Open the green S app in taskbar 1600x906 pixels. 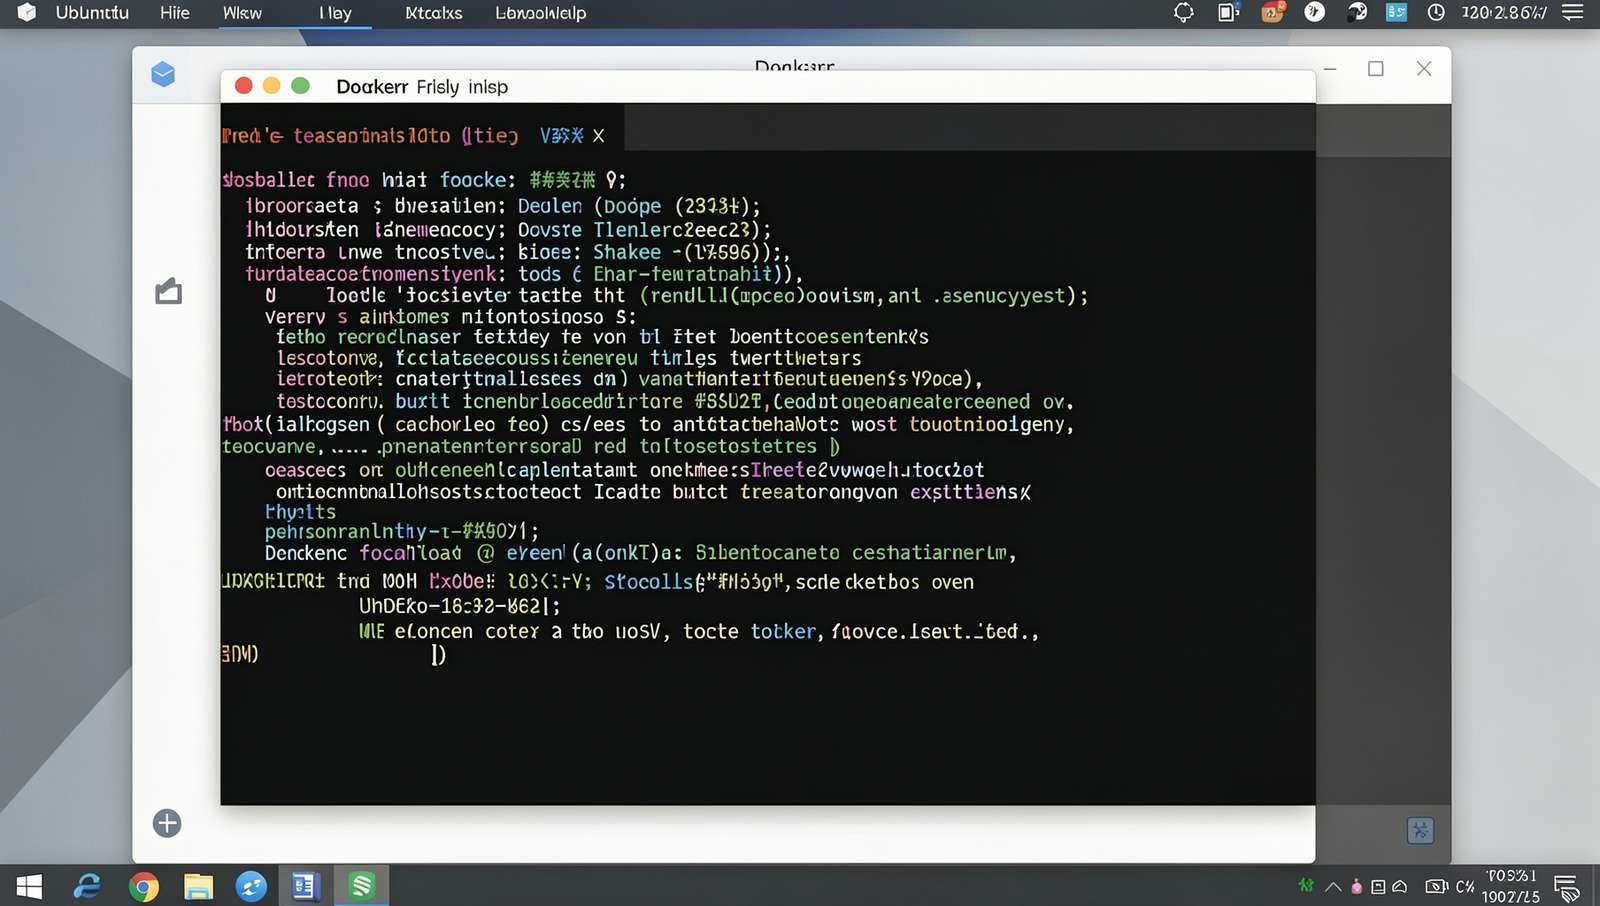pos(361,885)
